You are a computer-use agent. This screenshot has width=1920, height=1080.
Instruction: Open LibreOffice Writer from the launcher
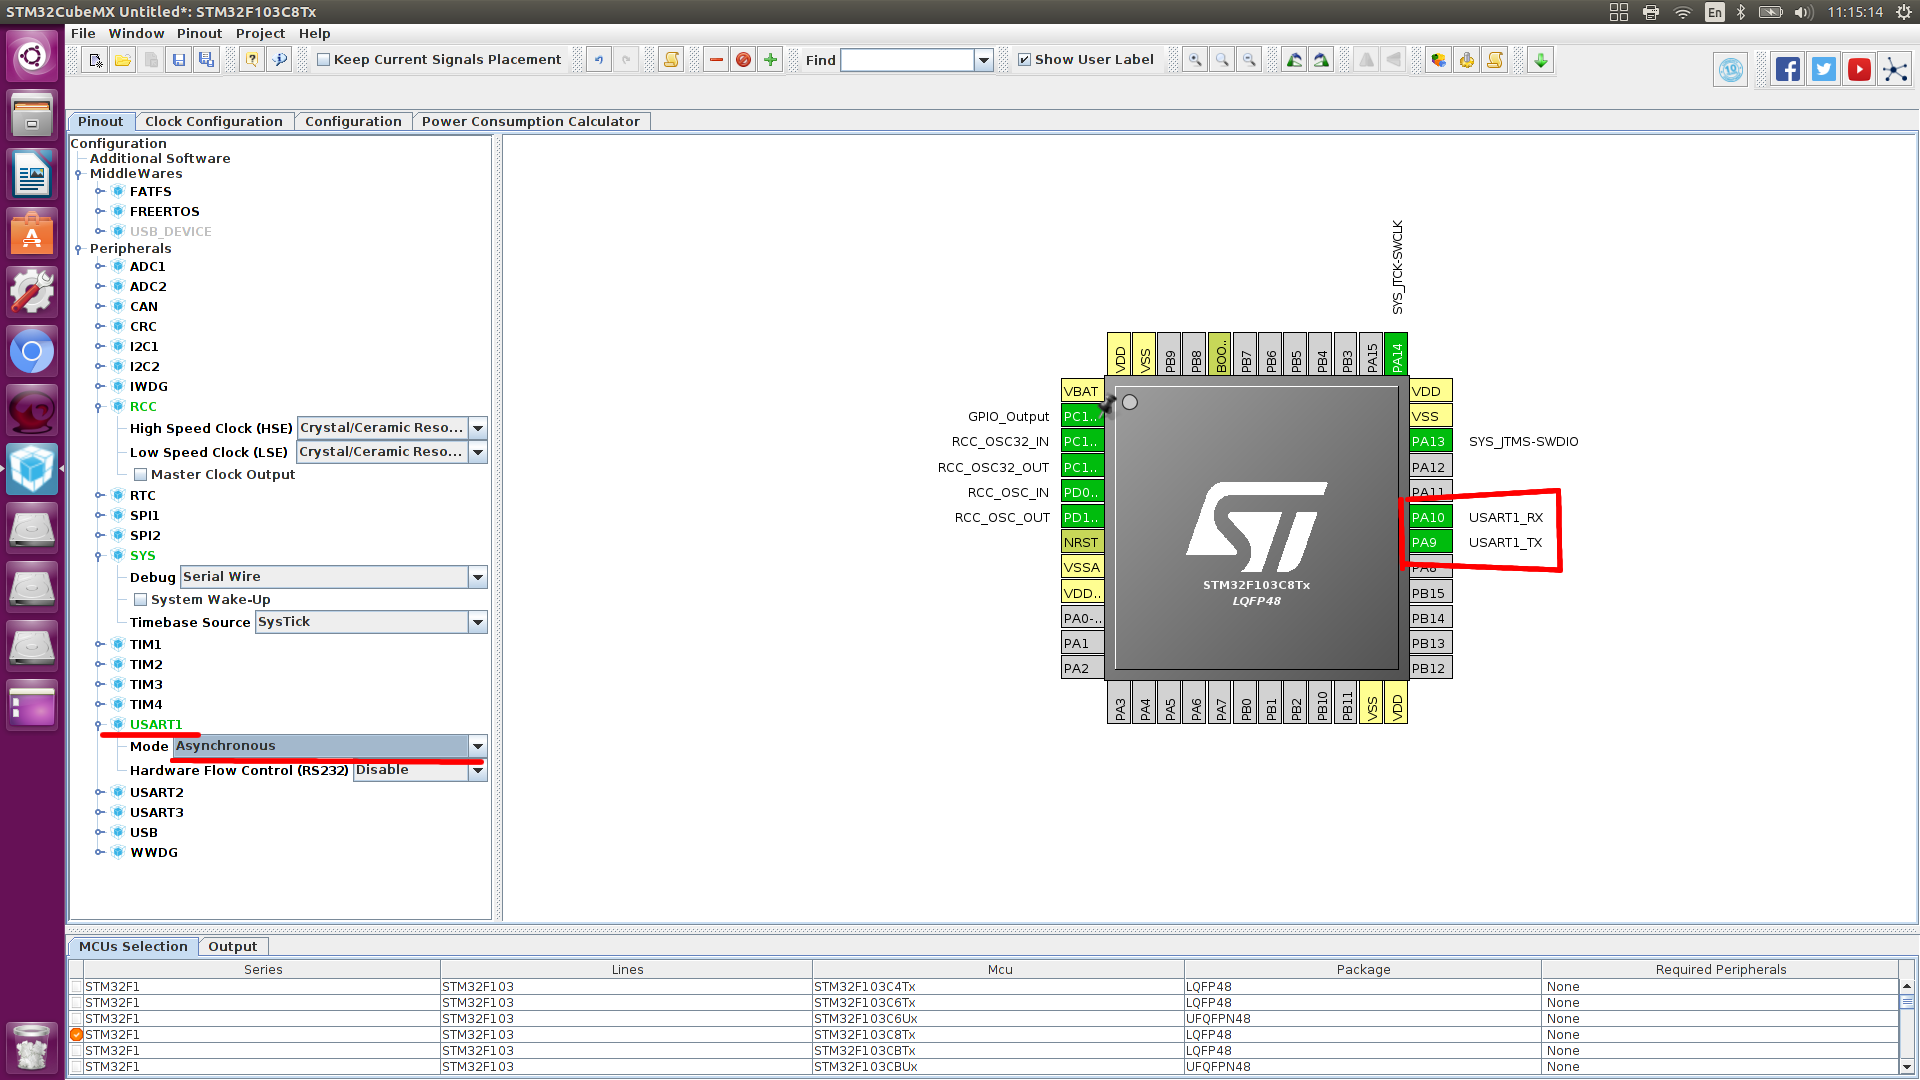tap(32, 175)
